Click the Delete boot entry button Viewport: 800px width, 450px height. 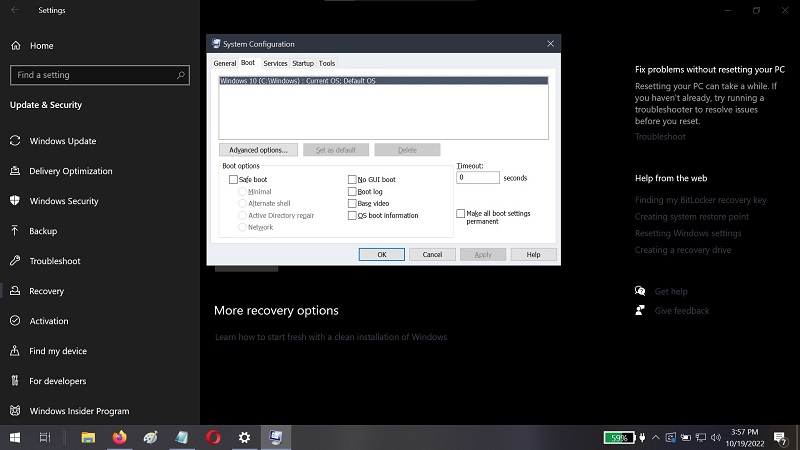[x=407, y=150]
